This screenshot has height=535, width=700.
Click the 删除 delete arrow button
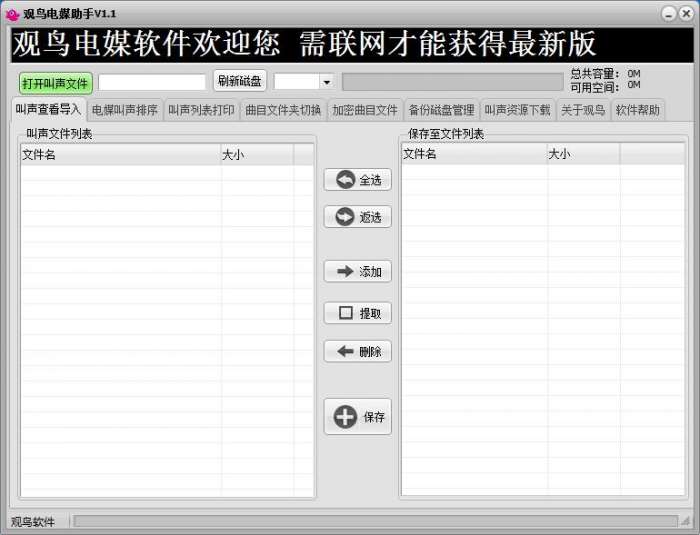[x=358, y=351]
